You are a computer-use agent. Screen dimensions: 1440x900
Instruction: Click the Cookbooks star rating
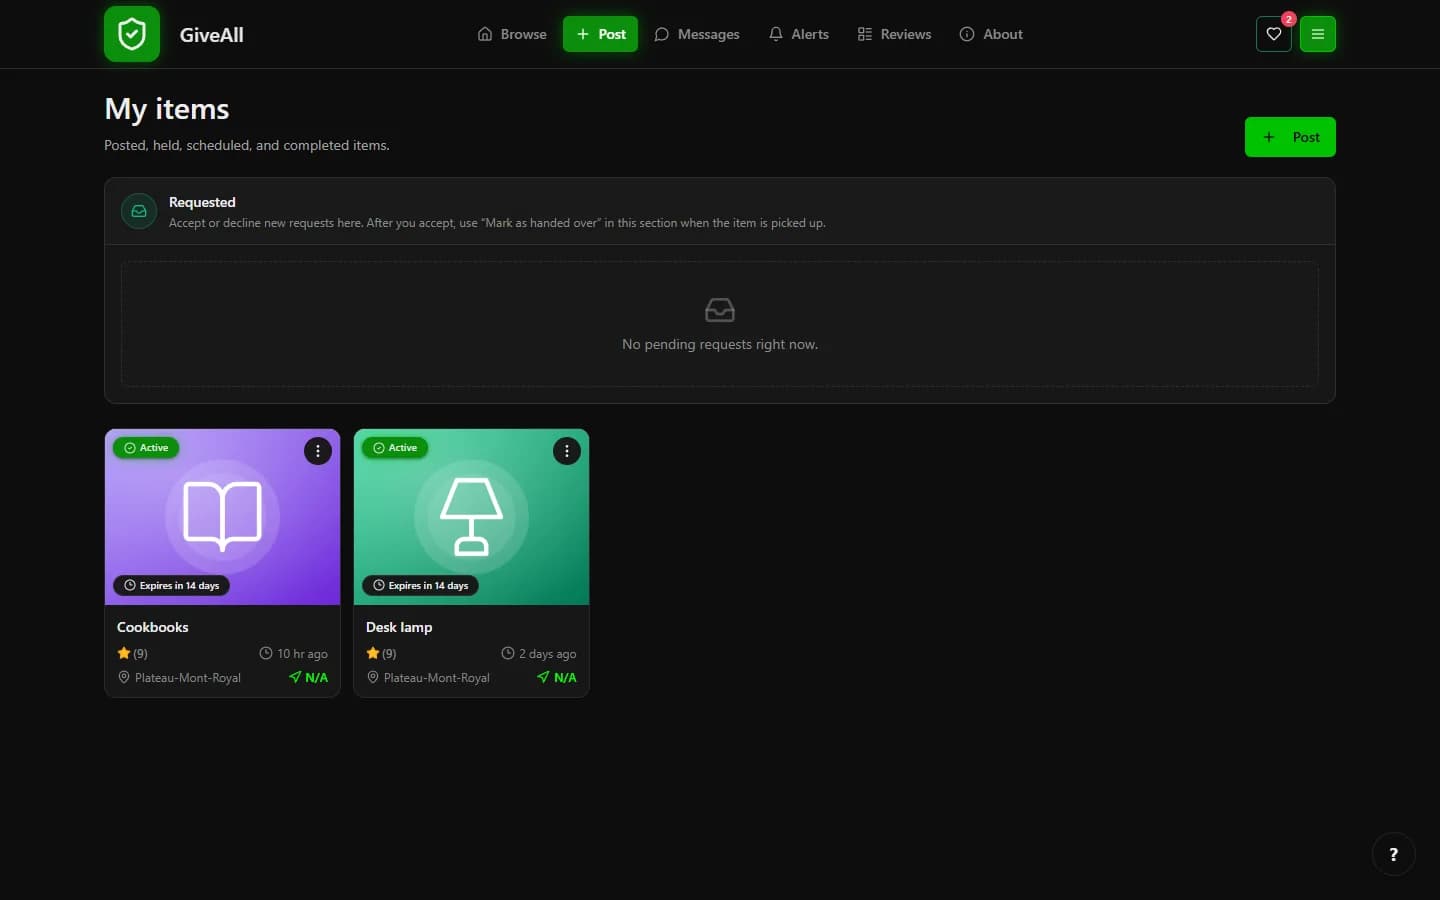[x=132, y=653]
